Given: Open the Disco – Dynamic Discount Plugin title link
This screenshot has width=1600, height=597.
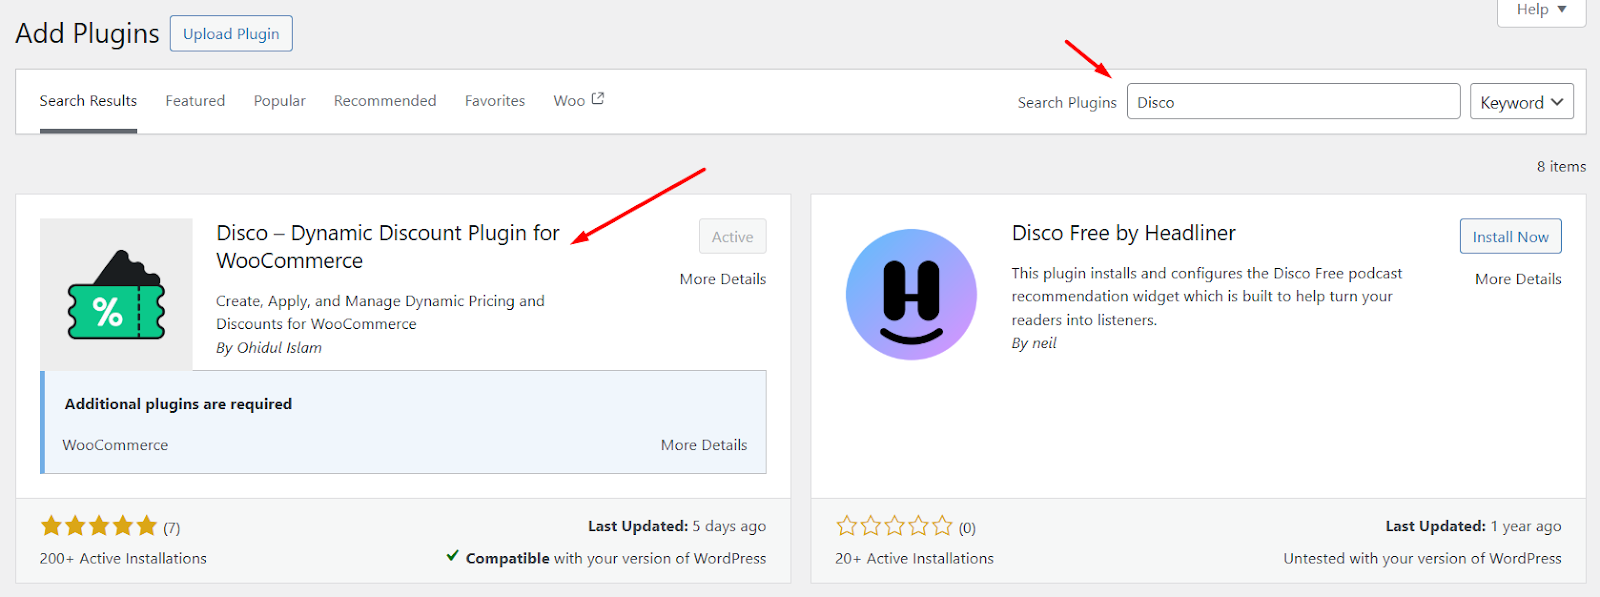Looking at the screenshot, I should pos(388,247).
